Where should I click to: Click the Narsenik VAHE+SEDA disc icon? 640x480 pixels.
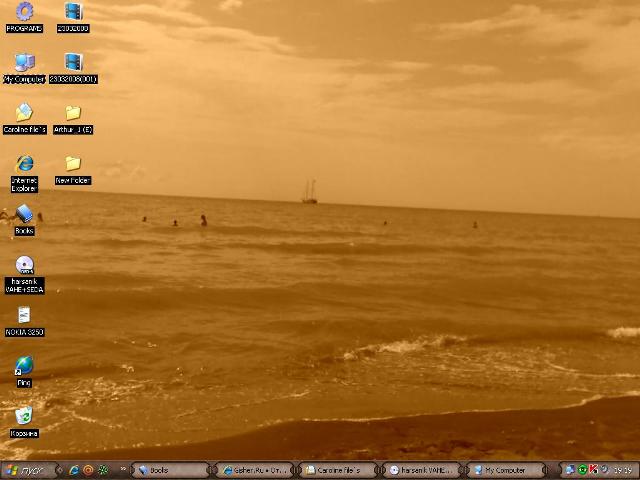pyautogui.click(x=24, y=266)
